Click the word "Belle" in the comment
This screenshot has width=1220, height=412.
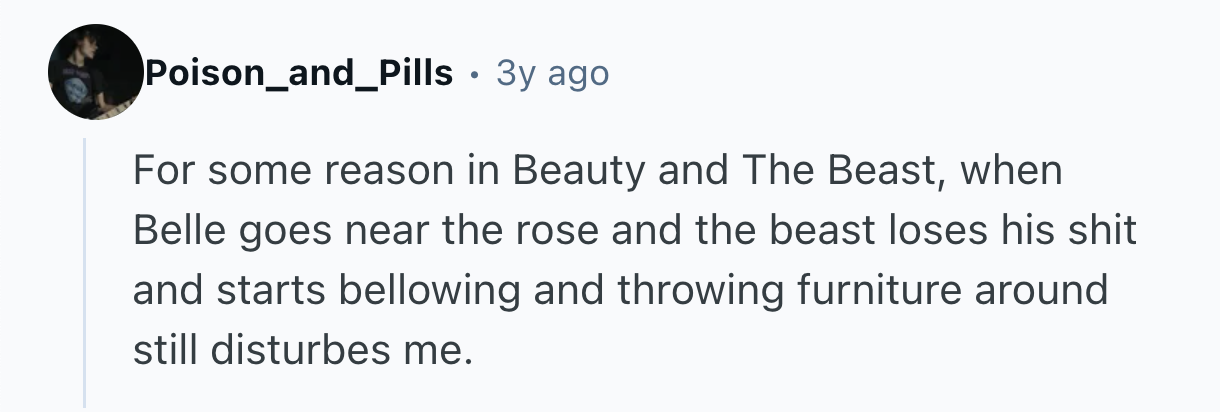pyautogui.click(x=174, y=231)
